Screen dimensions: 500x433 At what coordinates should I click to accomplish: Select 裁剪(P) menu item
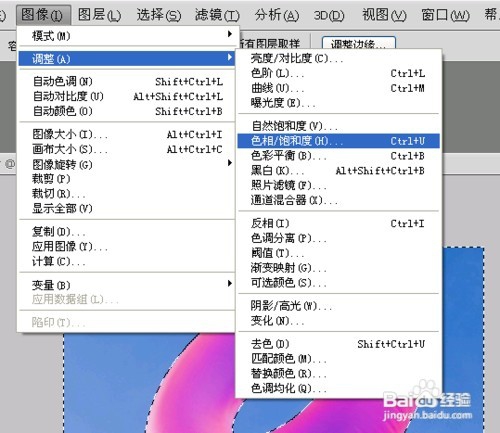coord(127,179)
